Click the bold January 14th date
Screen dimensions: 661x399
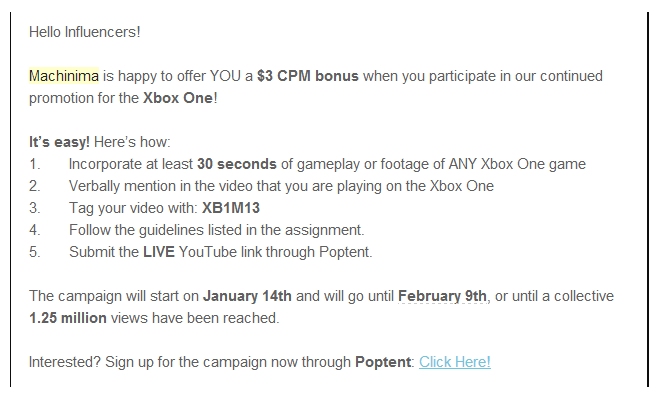247,296
